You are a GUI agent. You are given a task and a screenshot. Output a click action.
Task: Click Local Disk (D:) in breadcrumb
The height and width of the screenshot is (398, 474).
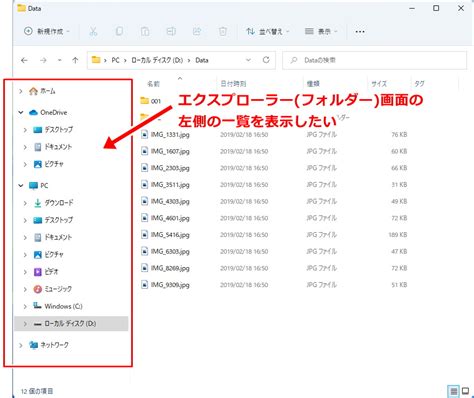click(x=157, y=60)
